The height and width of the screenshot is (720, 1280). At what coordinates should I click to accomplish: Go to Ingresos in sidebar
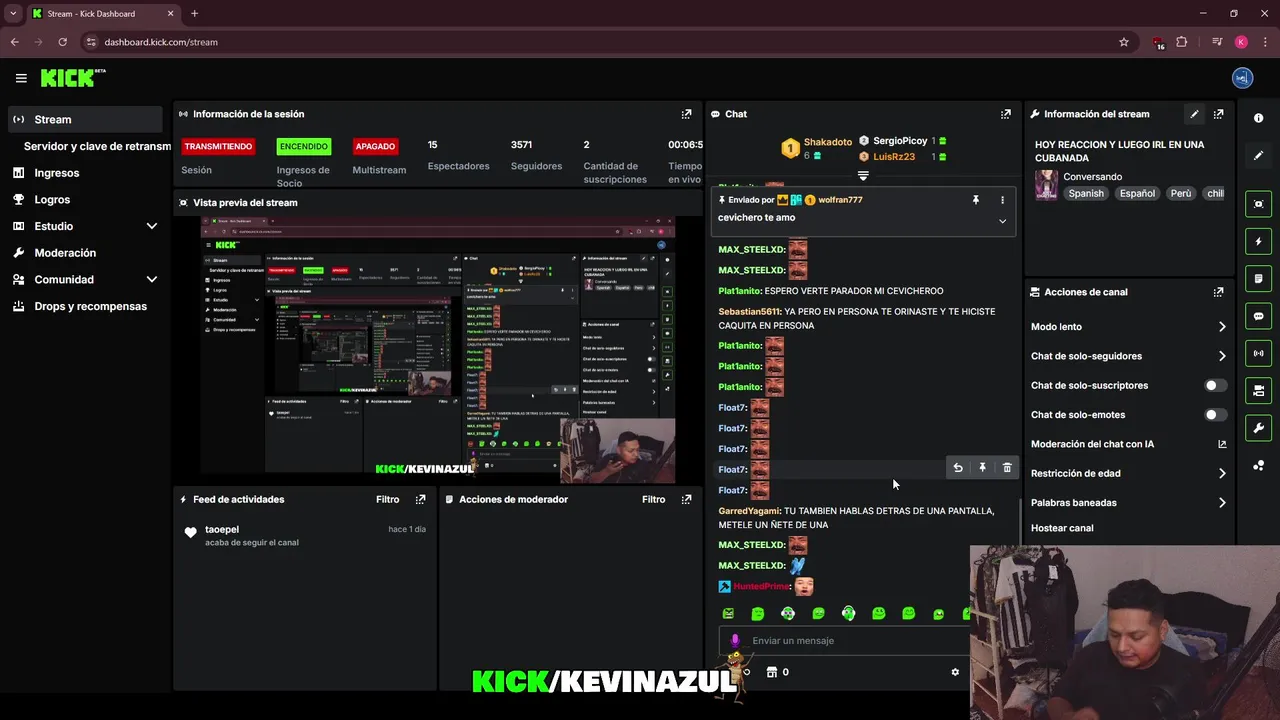57,173
